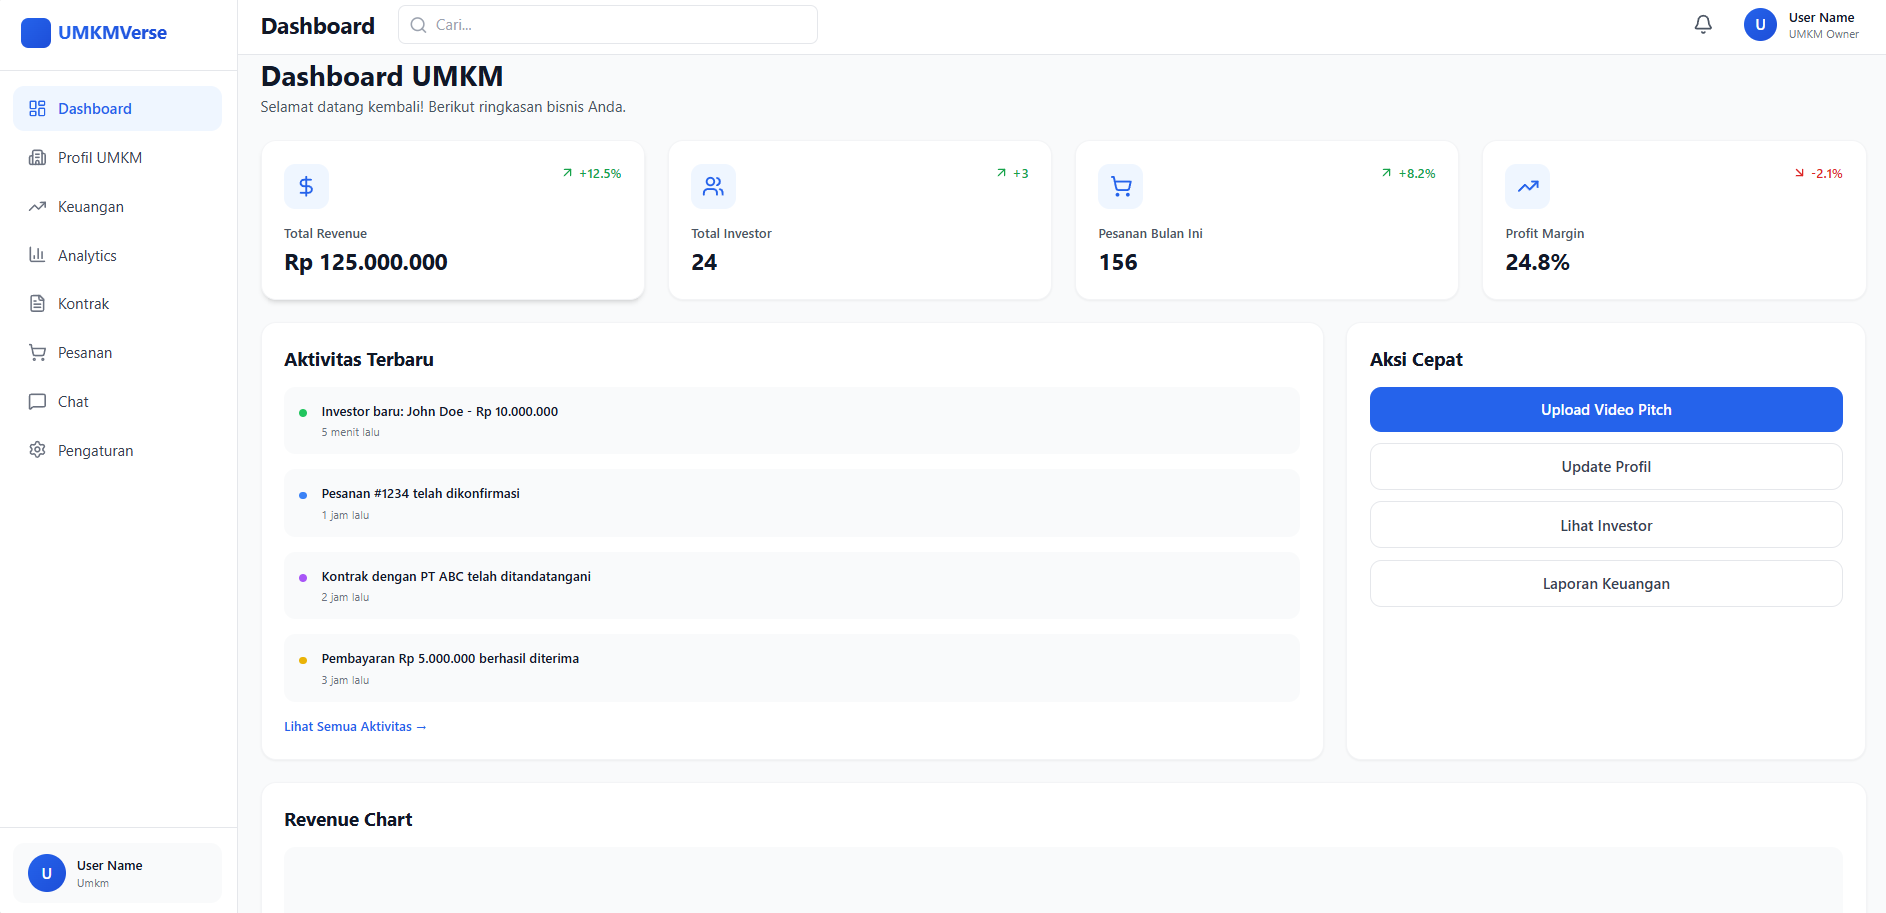This screenshot has width=1886, height=913.
Task: Open notifications via the bell icon
Action: [x=1703, y=24]
